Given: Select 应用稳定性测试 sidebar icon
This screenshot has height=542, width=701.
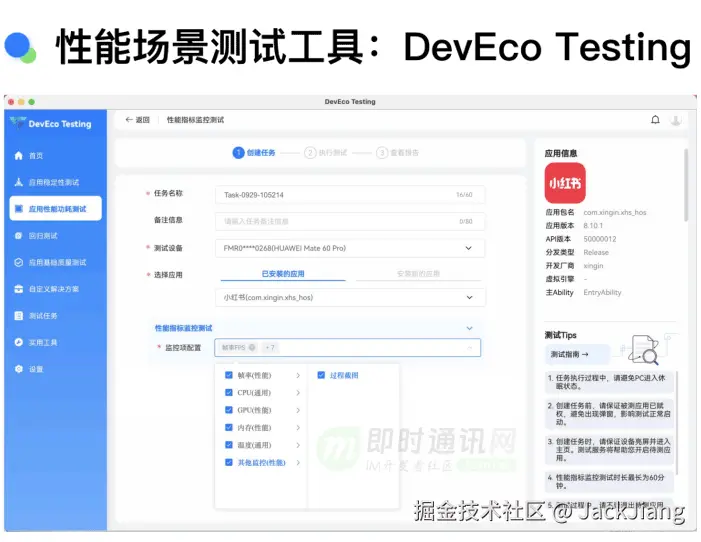Looking at the screenshot, I should click(18, 182).
